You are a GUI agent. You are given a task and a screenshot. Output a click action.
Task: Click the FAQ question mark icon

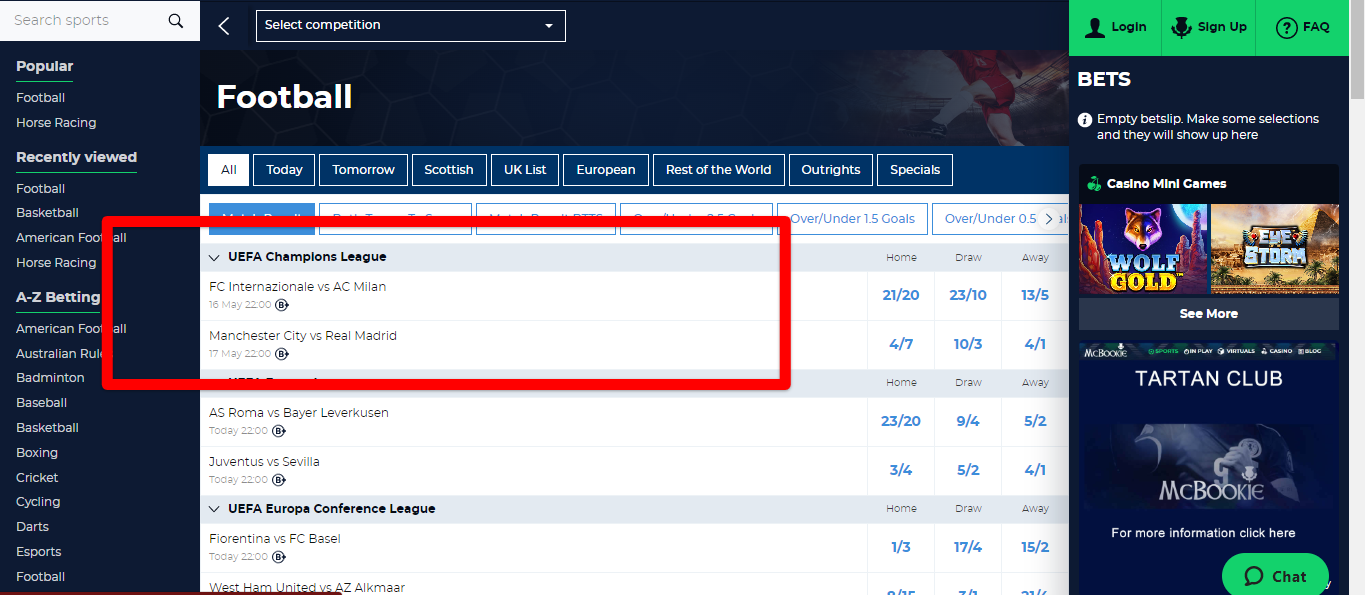tap(1286, 28)
